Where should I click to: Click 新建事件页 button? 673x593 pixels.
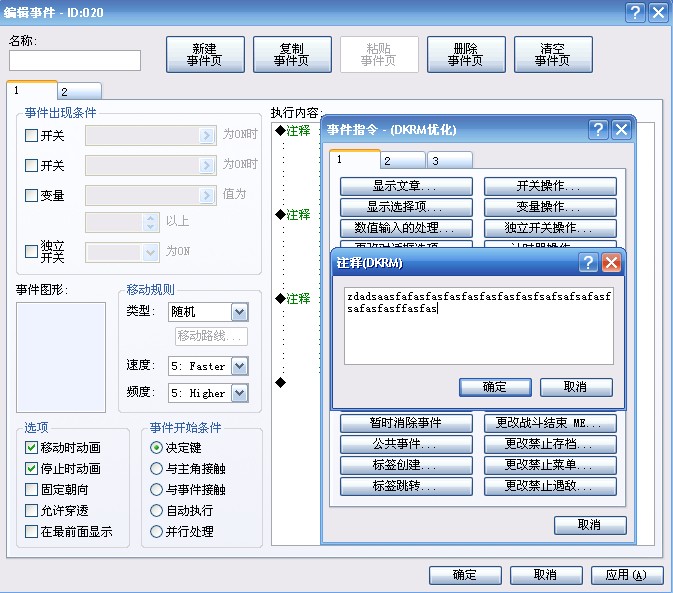coord(205,54)
